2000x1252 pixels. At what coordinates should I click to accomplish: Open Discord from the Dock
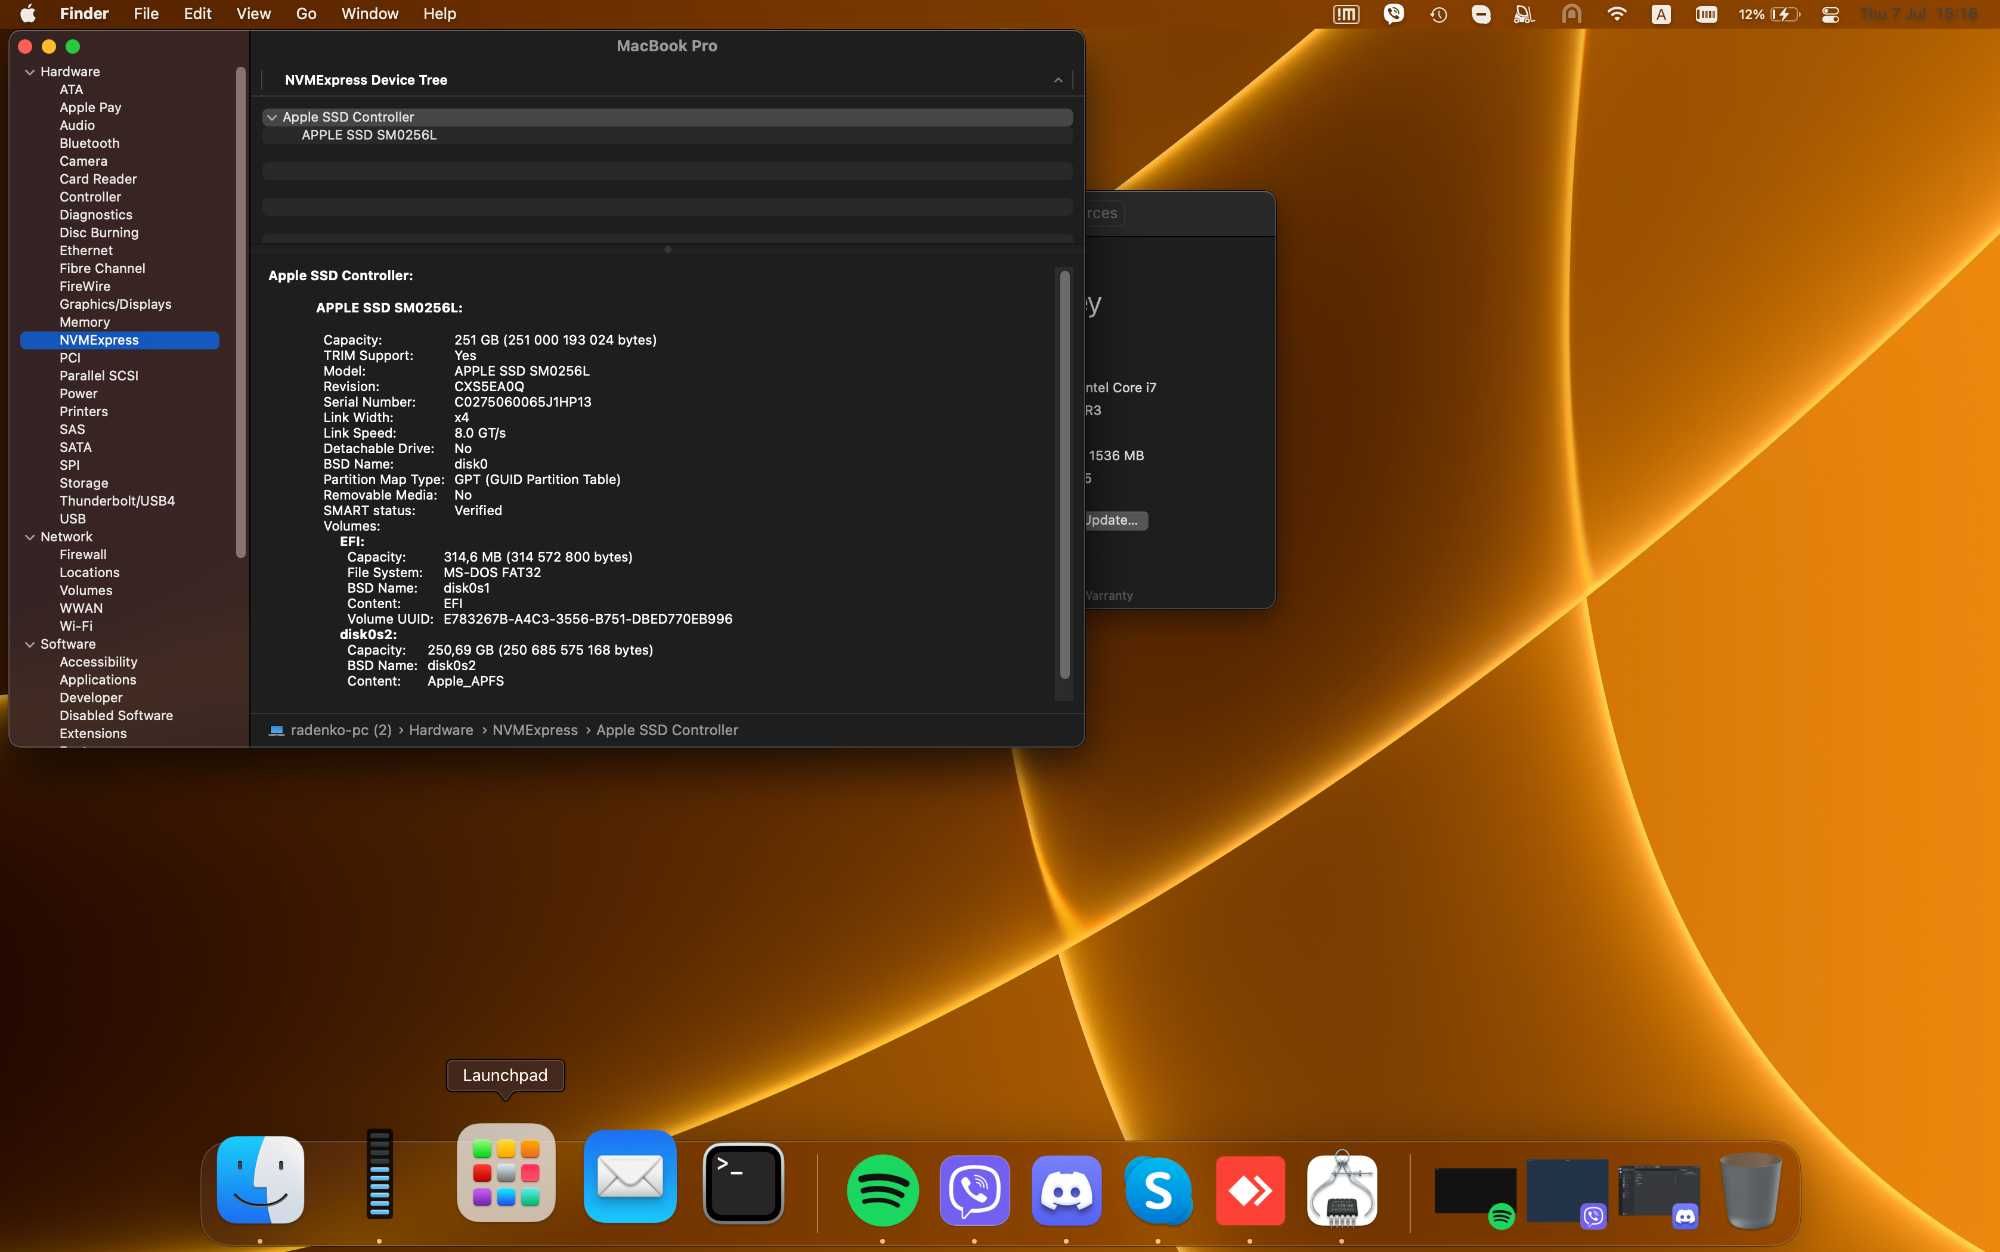point(1067,1190)
